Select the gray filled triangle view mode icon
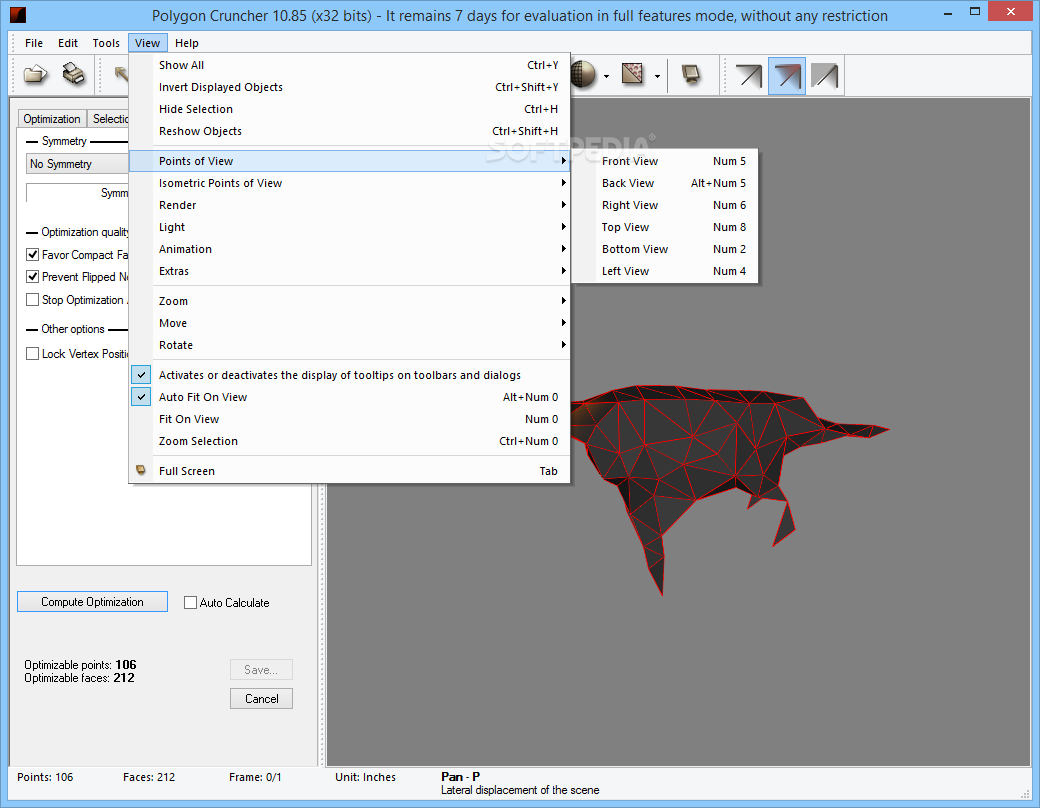1040x808 pixels. tap(824, 76)
